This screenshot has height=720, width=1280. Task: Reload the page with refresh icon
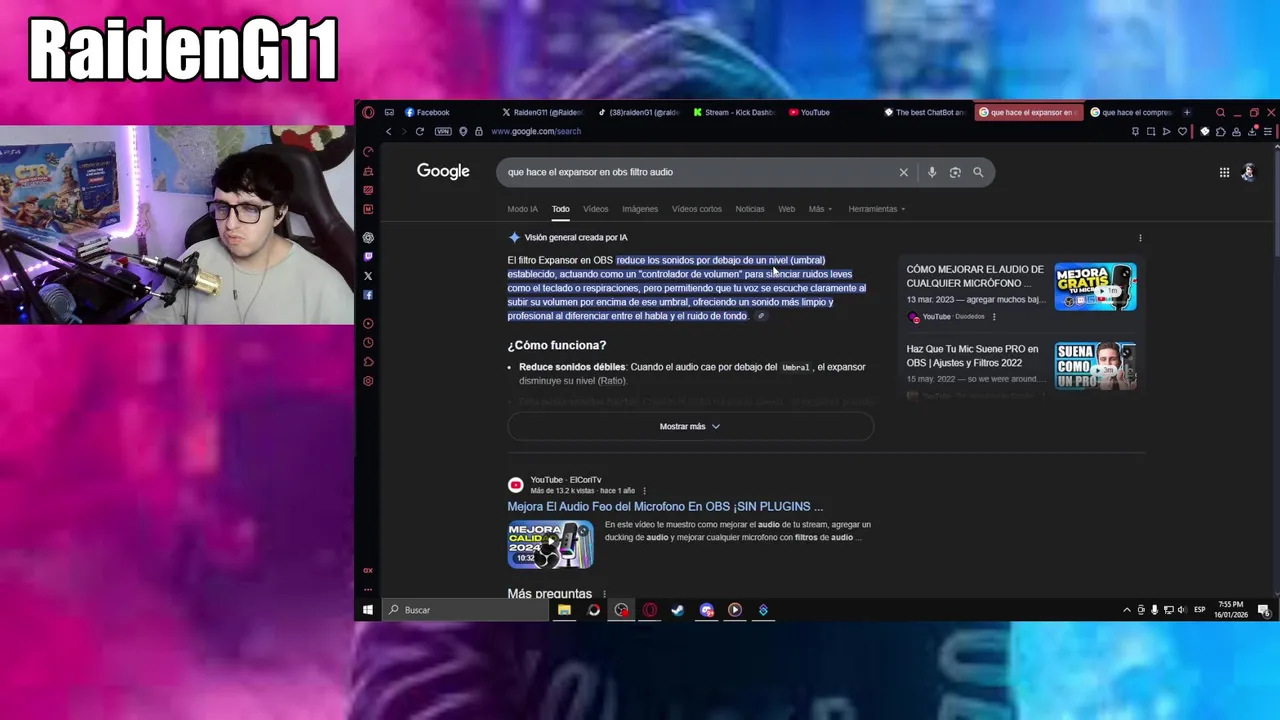[419, 131]
